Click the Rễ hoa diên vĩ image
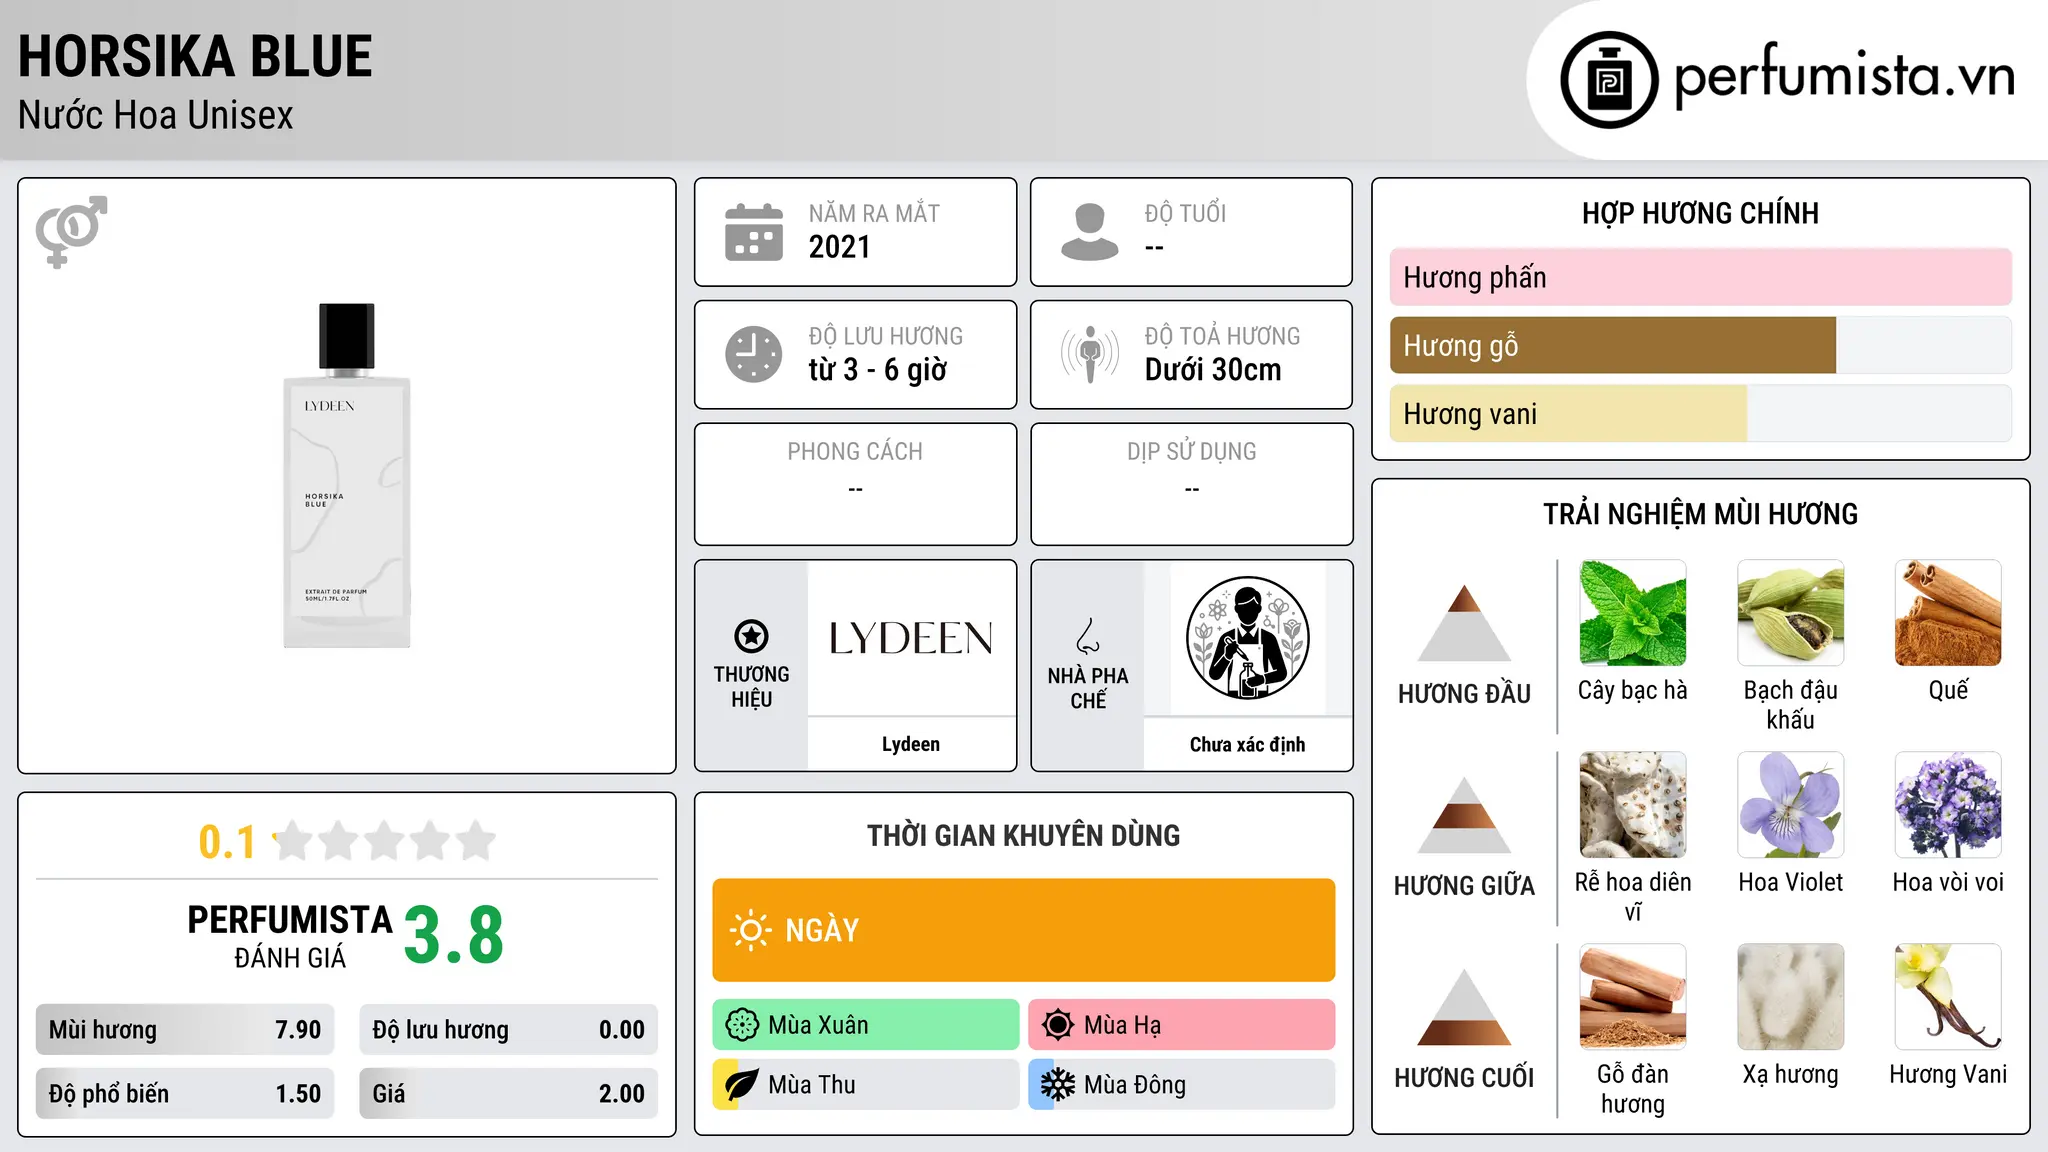 [x=1633, y=805]
